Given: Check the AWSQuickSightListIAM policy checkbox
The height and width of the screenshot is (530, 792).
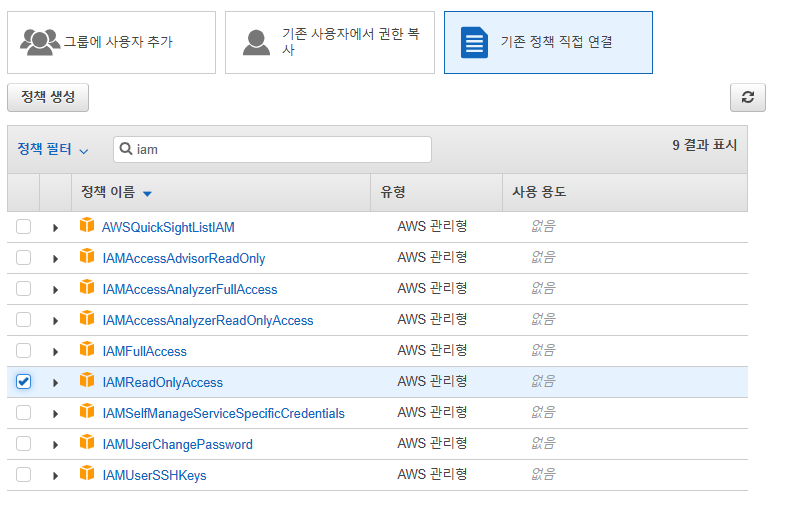Looking at the screenshot, I should pyautogui.click(x=23, y=226).
